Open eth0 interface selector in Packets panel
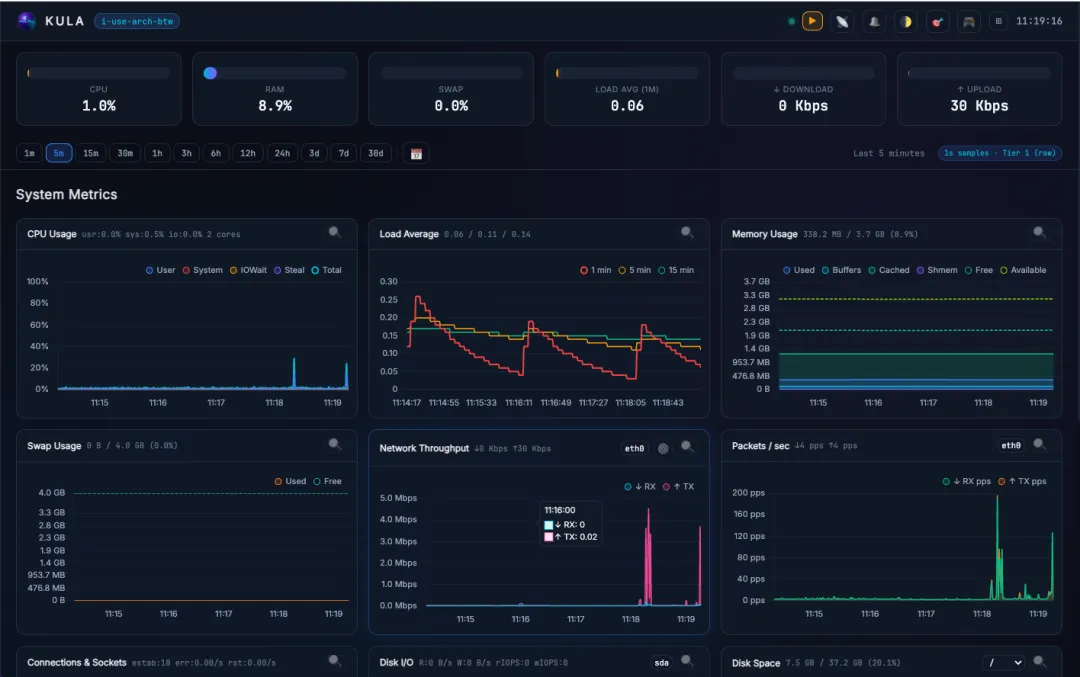The height and width of the screenshot is (677, 1080). (x=1011, y=446)
